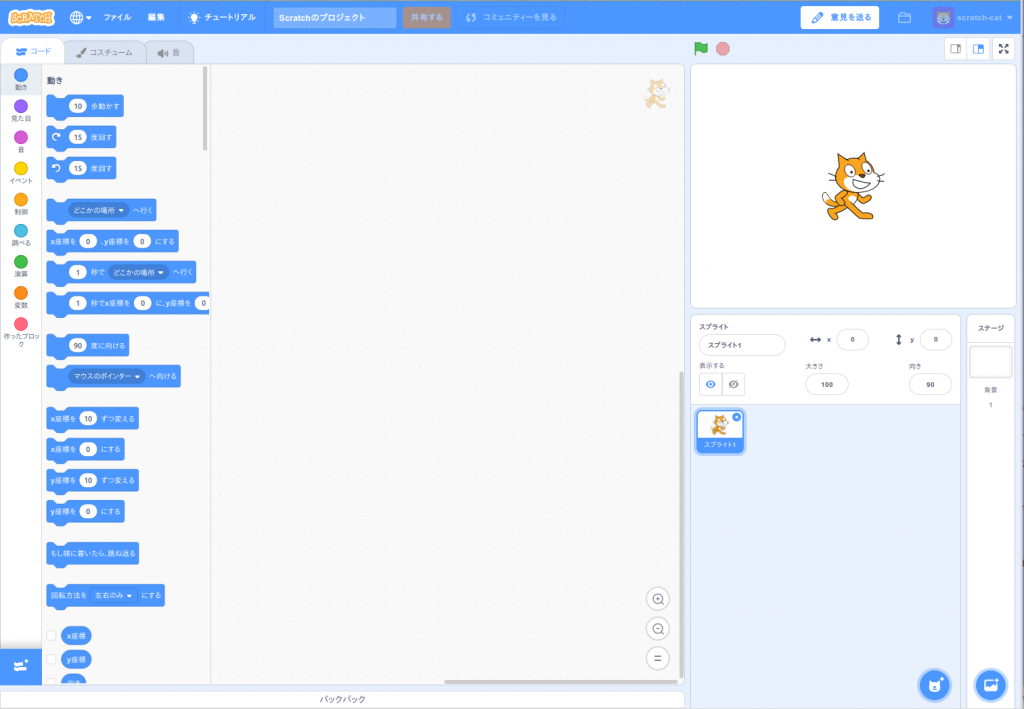Click もし端に着いたら、跳ね返る block
The height and width of the screenshot is (709, 1024).
(93, 554)
